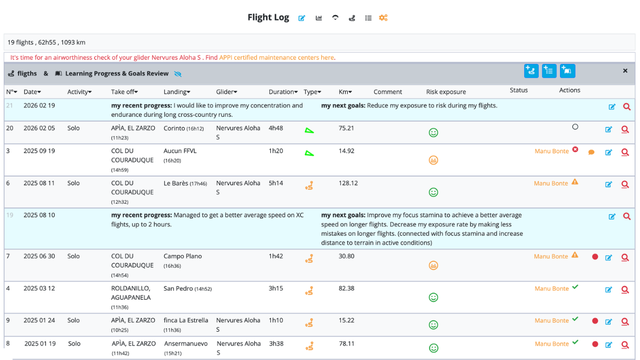Click the green smiley risk icon for Corinto flight
The width and height of the screenshot is (640, 360).
(433, 133)
